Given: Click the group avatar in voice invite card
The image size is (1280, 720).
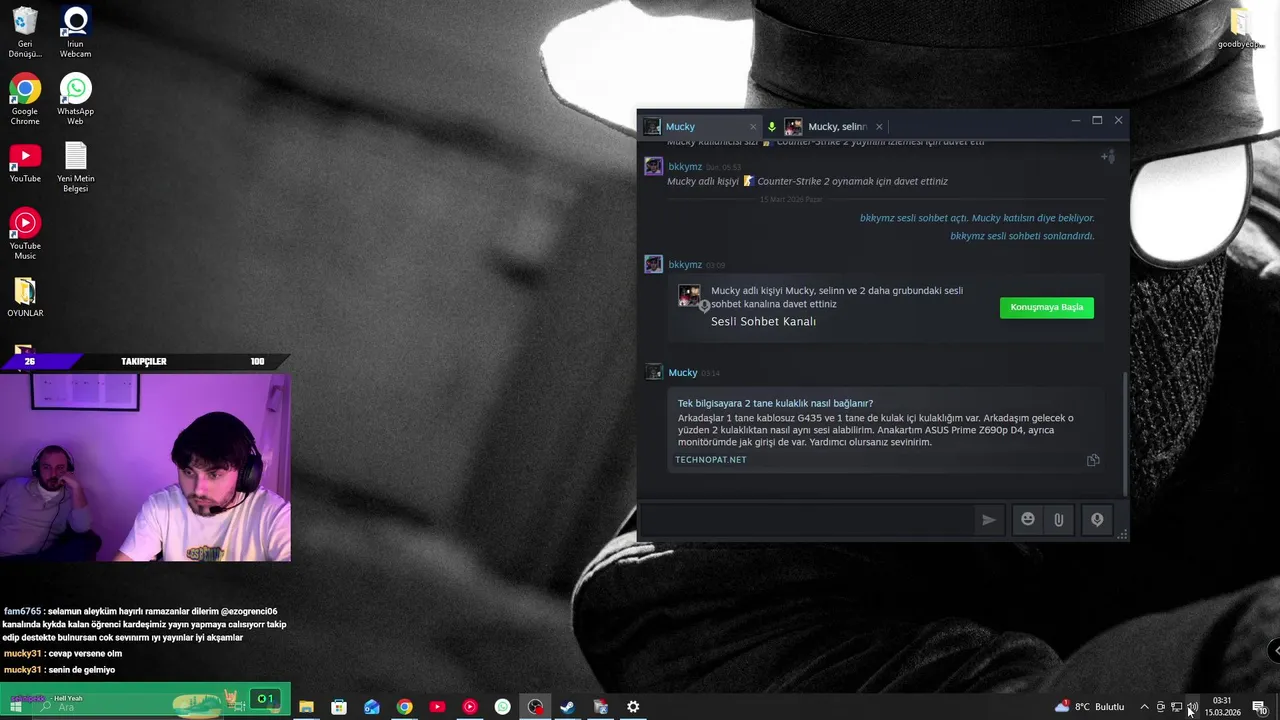Looking at the screenshot, I should [689, 296].
